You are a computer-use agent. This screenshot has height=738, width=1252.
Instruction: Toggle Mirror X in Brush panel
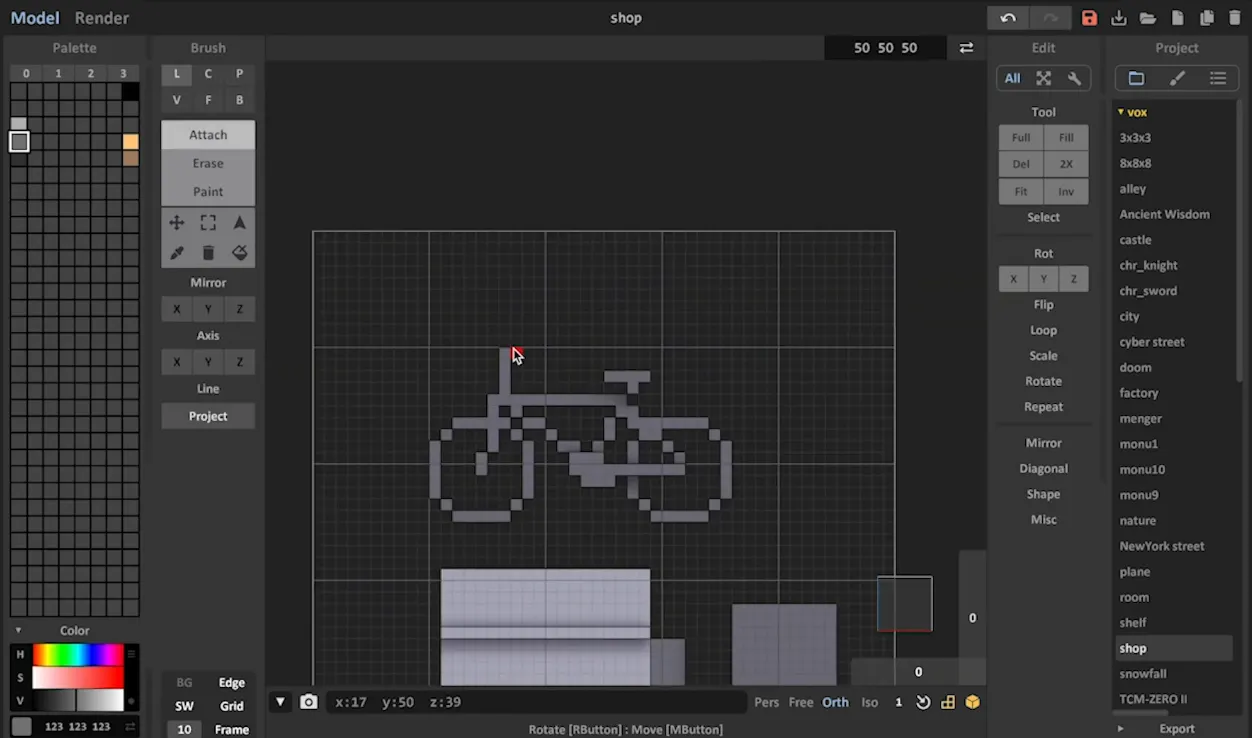click(x=177, y=309)
